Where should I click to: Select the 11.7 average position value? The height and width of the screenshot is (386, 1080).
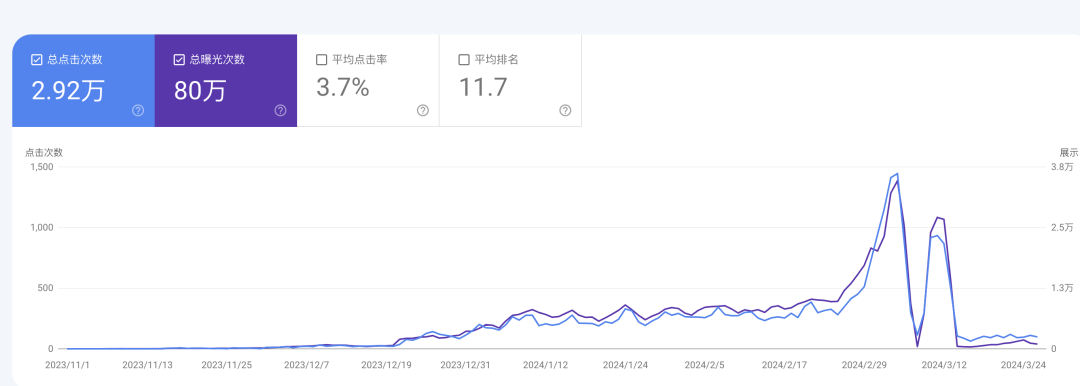483,88
